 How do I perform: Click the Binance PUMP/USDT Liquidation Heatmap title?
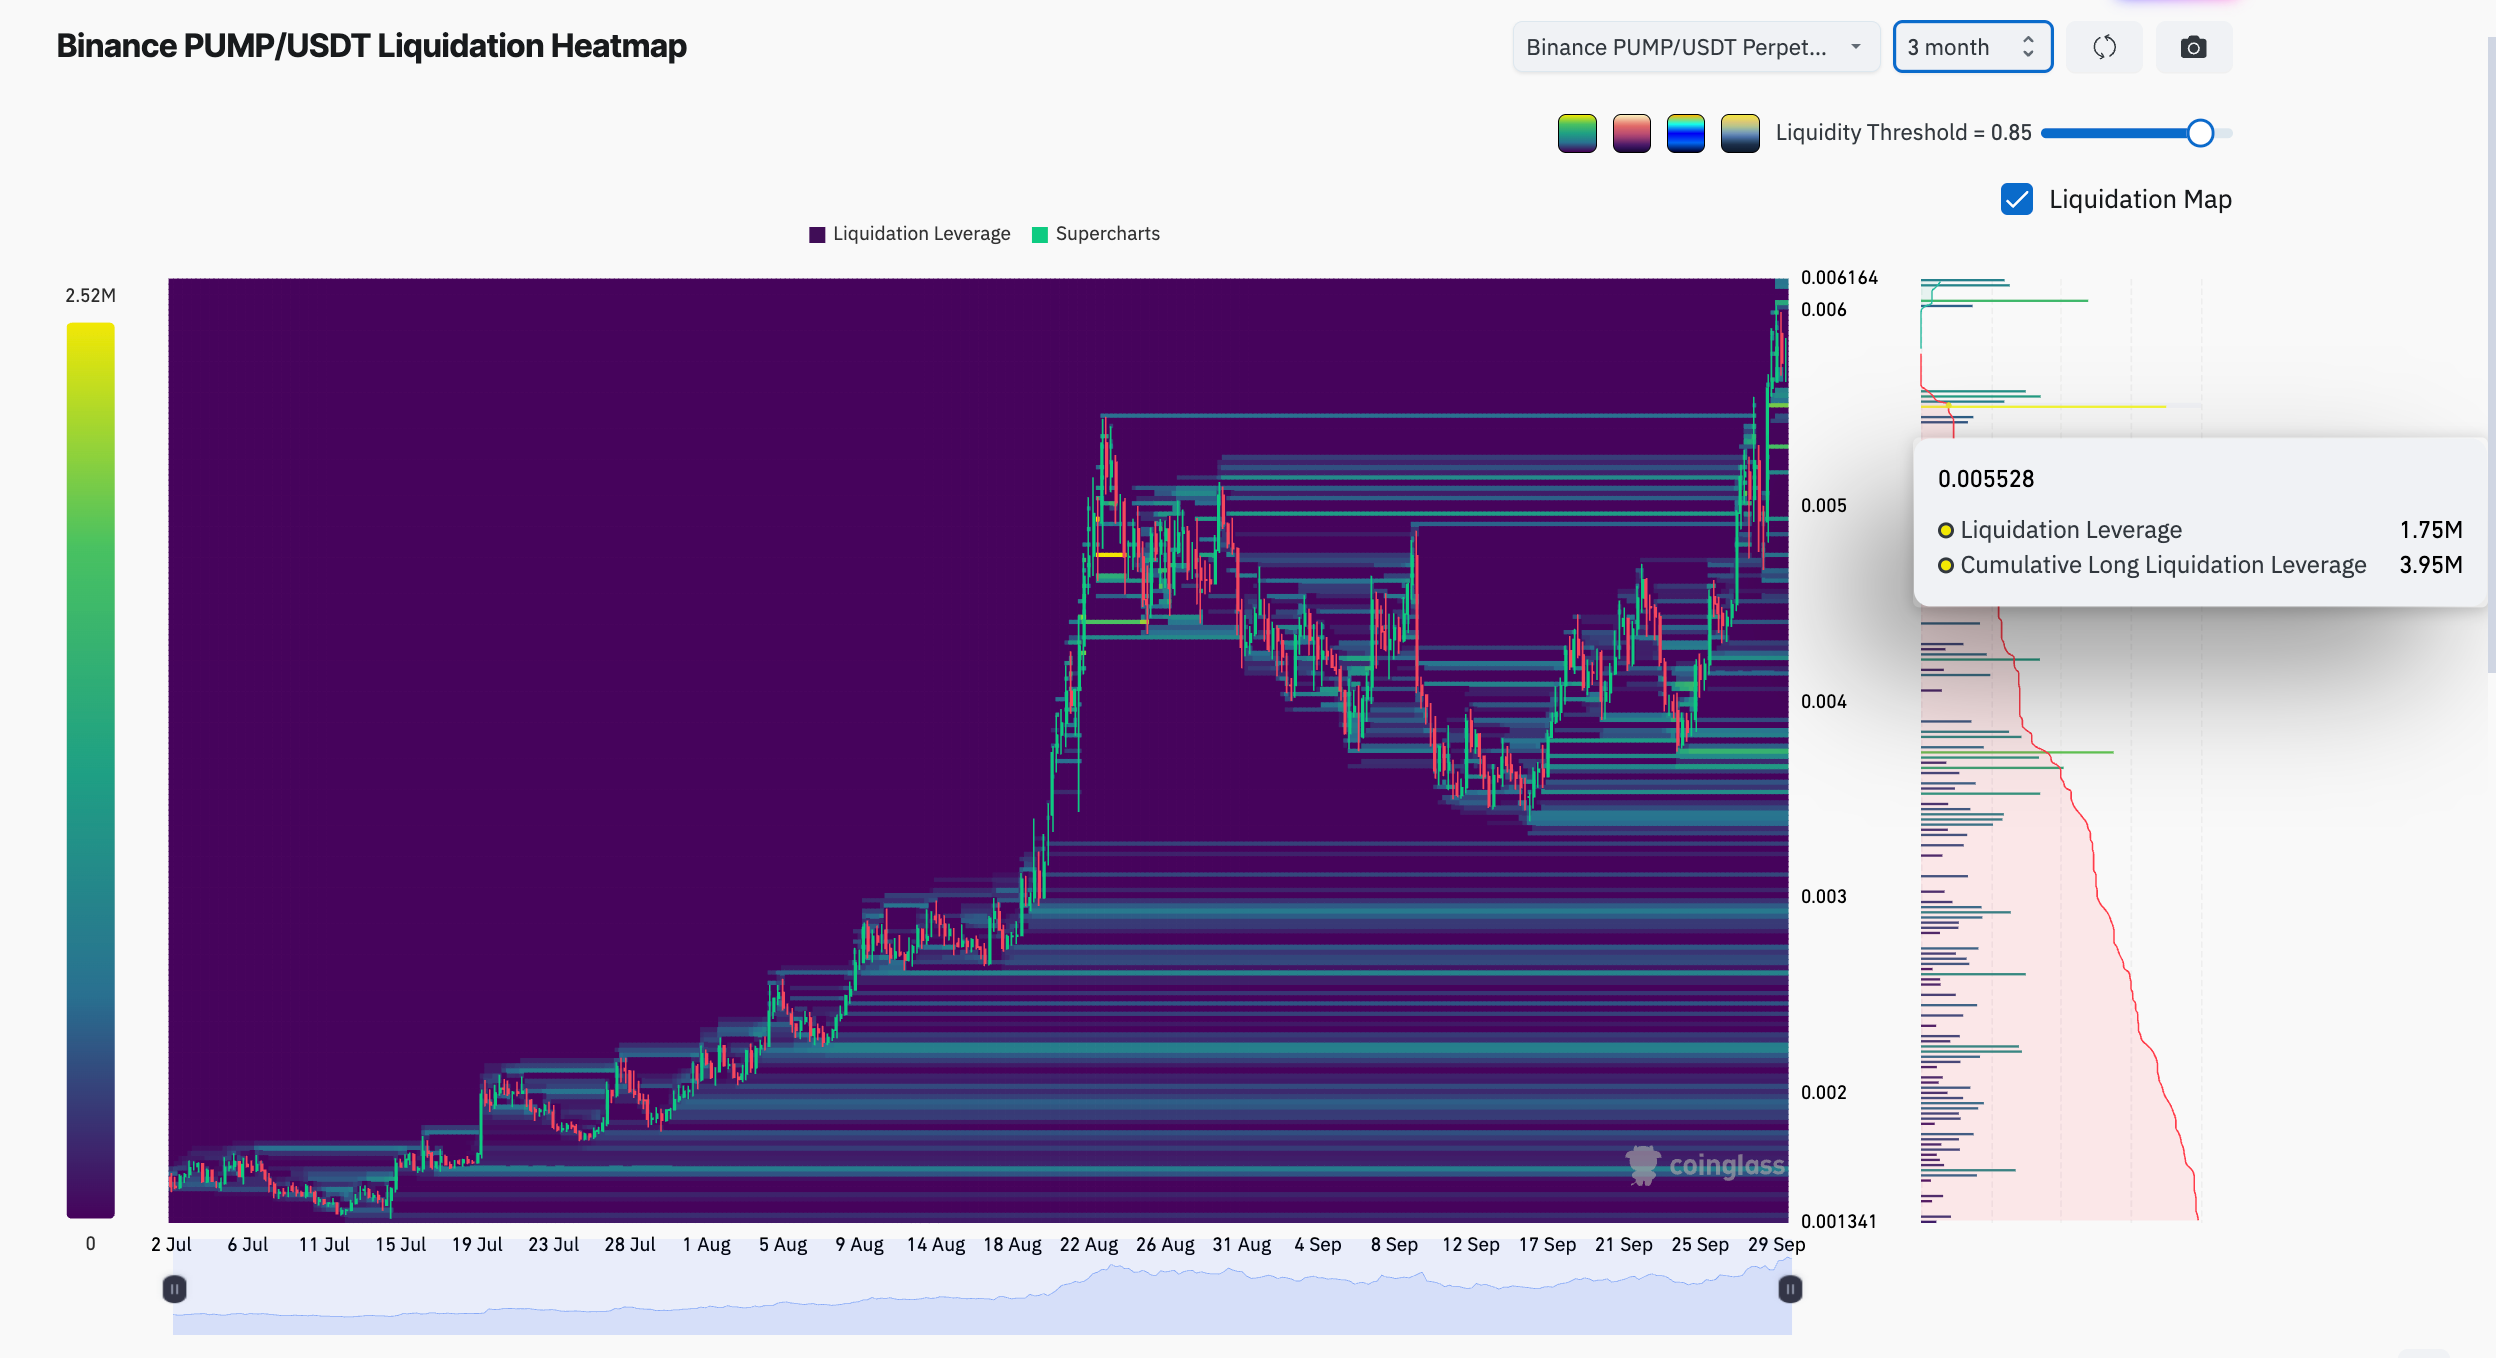click(x=371, y=46)
